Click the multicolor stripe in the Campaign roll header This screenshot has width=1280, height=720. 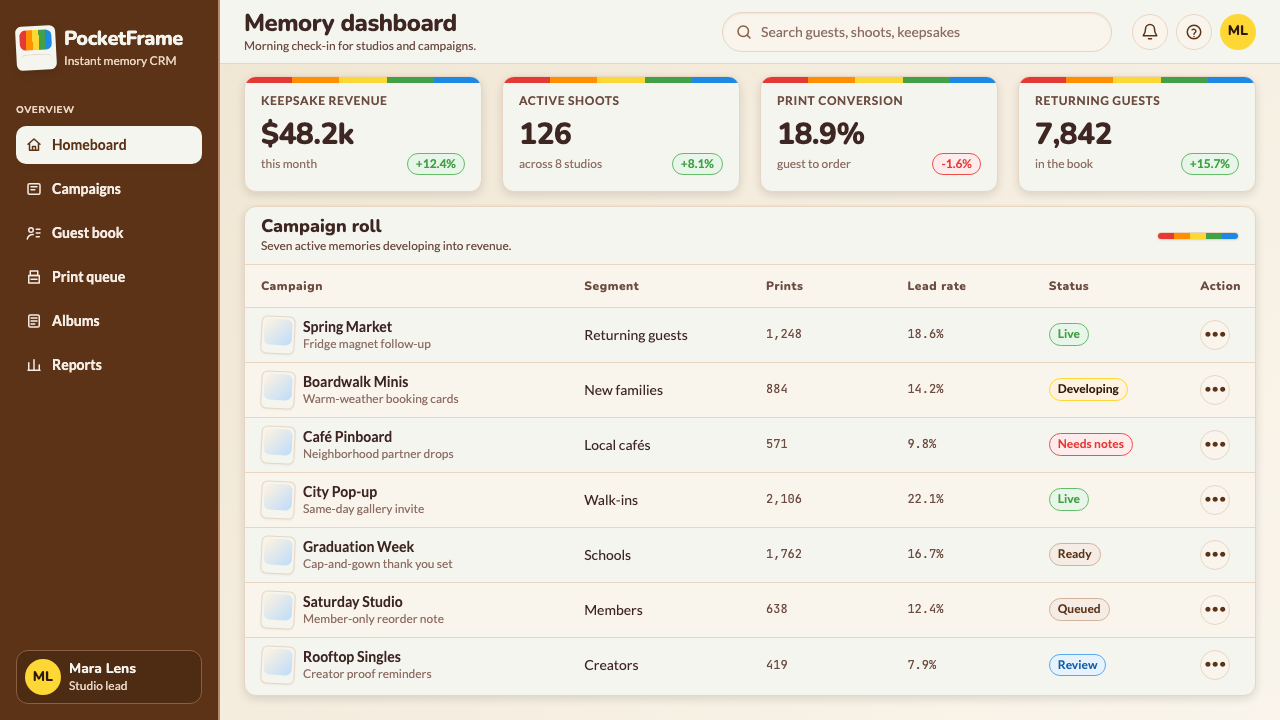1198,236
